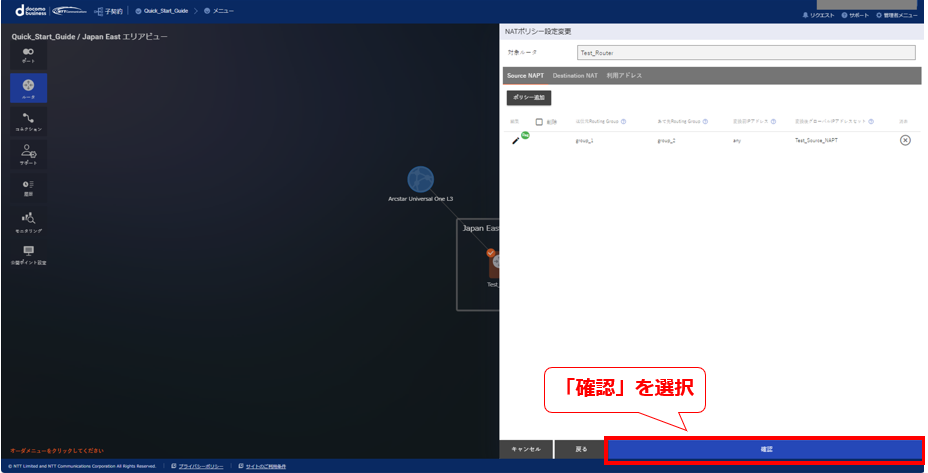
Task: Click the pencil edit icon for group_1 policy
Action: pyautogui.click(x=515, y=141)
